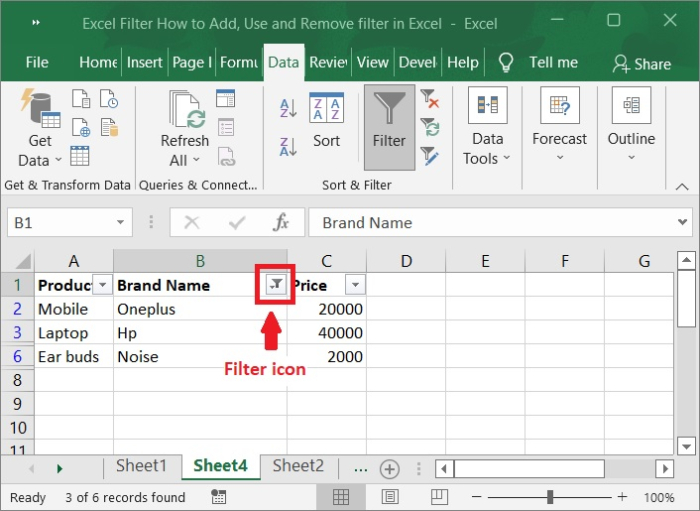Image resolution: width=700 pixels, height=511 pixels.
Task: Expand the formula bar
Action: (x=683, y=222)
